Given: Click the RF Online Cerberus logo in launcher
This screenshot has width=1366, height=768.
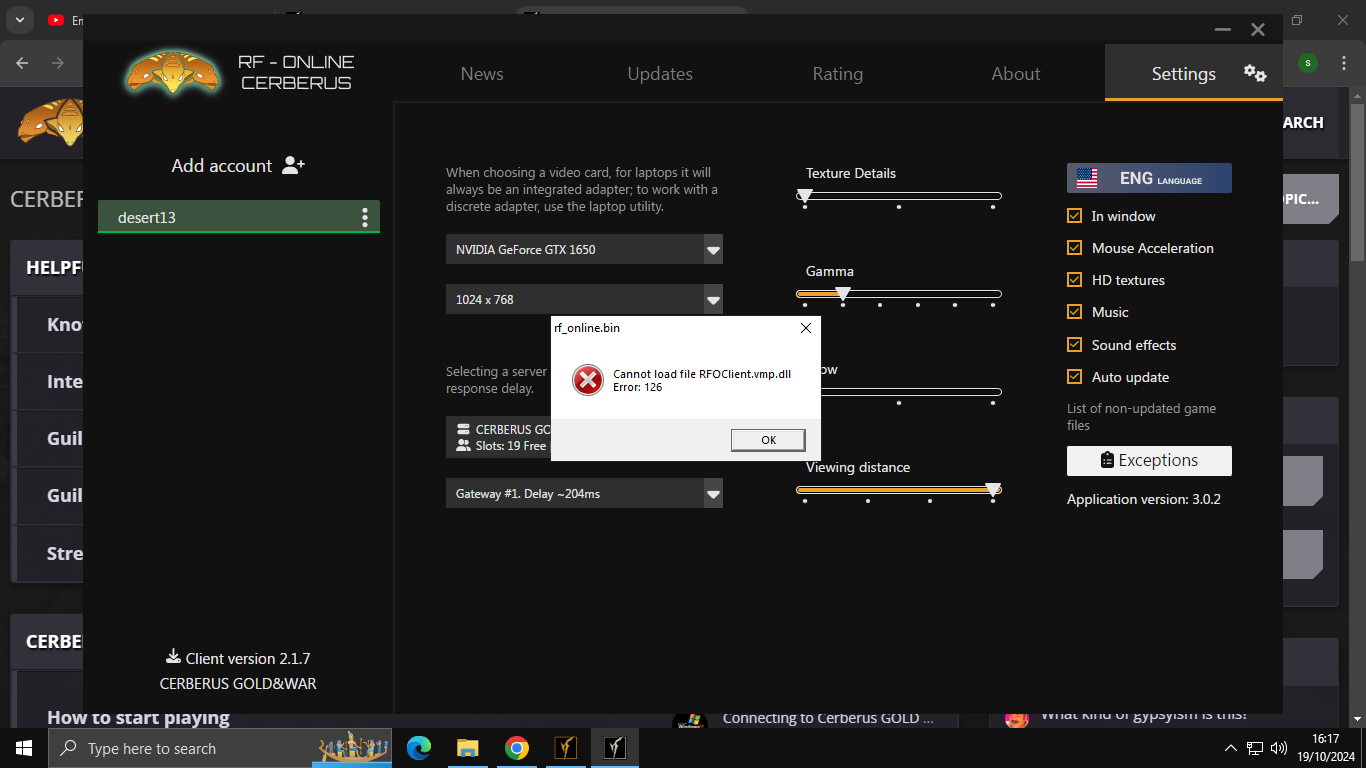Looking at the screenshot, I should (173, 71).
